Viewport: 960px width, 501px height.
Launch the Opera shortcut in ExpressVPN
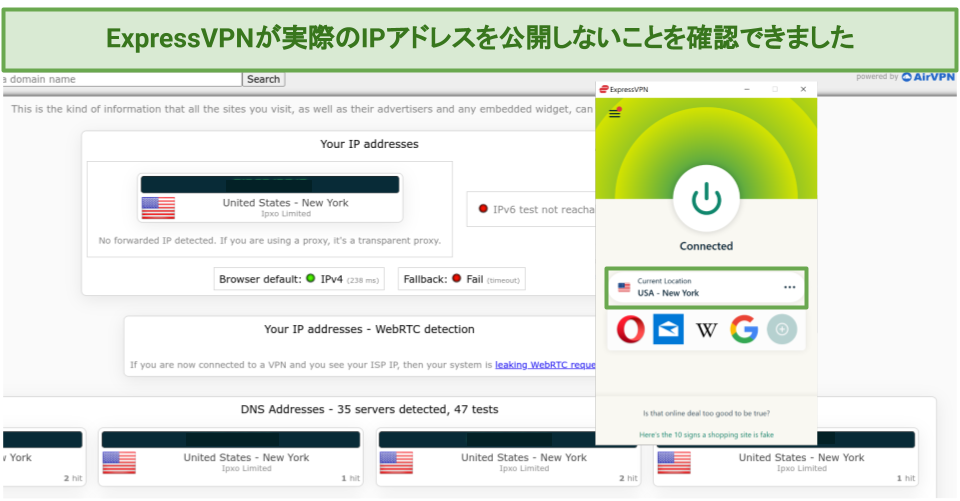tap(631, 329)
